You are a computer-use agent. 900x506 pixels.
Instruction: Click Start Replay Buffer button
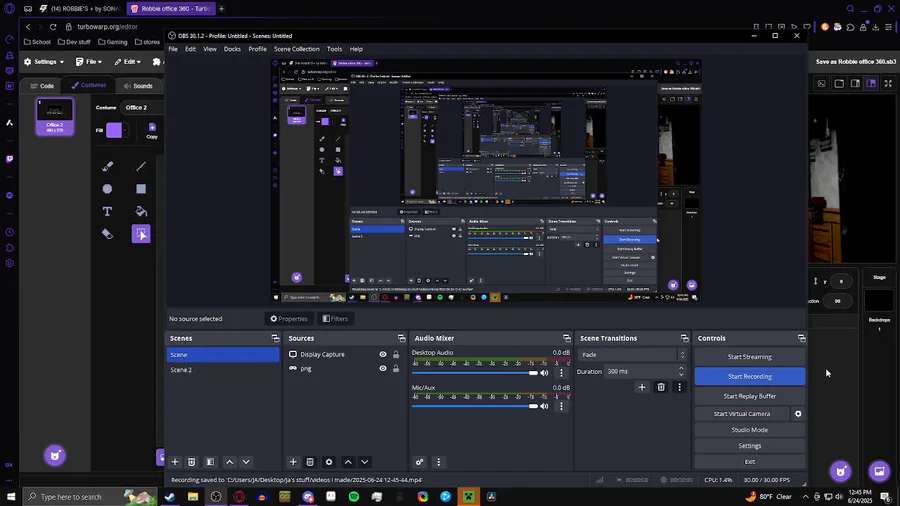click(750, 396)
